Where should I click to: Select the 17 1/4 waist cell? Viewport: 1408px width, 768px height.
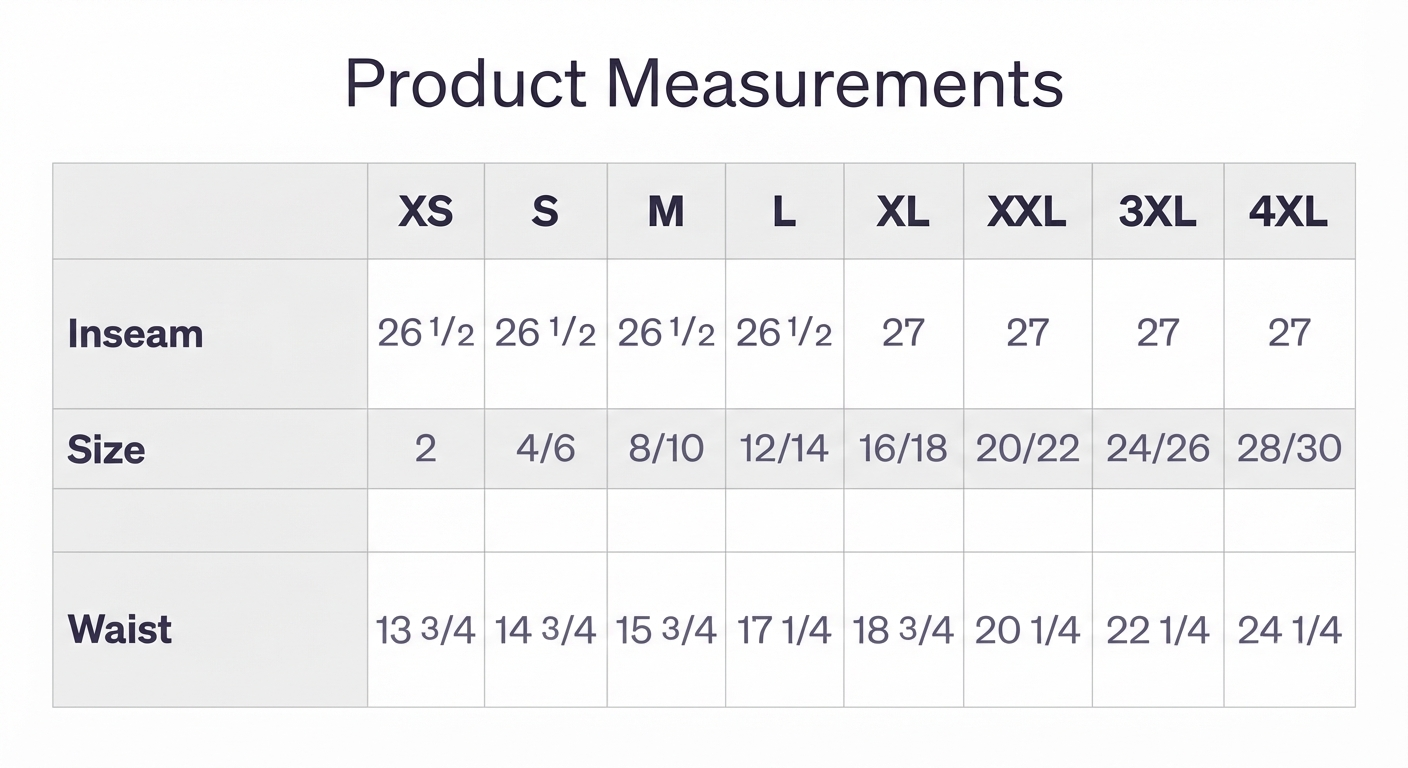785,630
